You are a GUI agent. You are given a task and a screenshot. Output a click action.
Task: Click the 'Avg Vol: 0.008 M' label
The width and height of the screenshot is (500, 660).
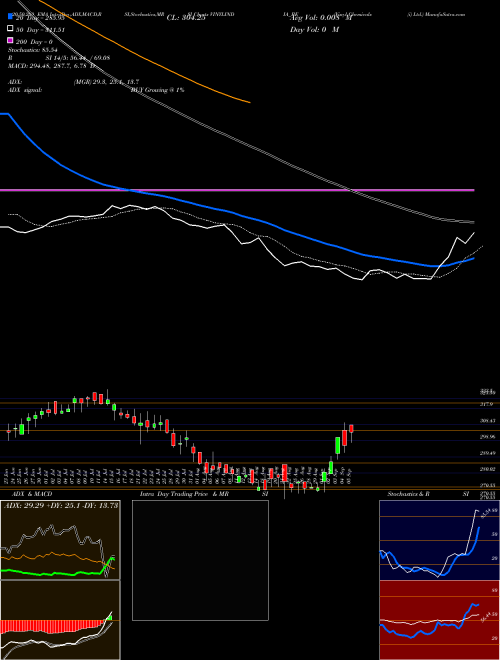click(321, 18)
